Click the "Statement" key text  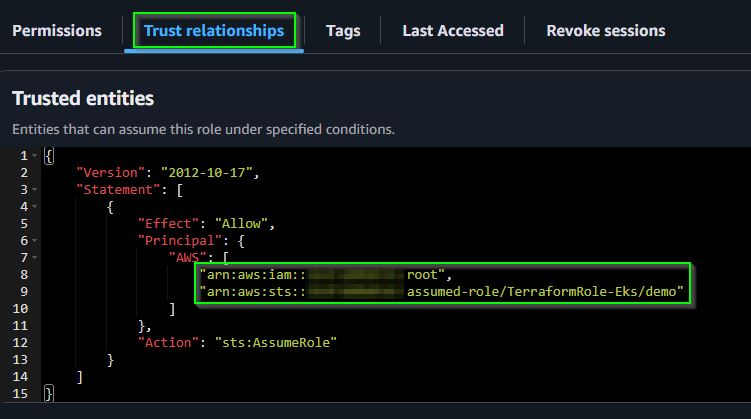point(118,190)
